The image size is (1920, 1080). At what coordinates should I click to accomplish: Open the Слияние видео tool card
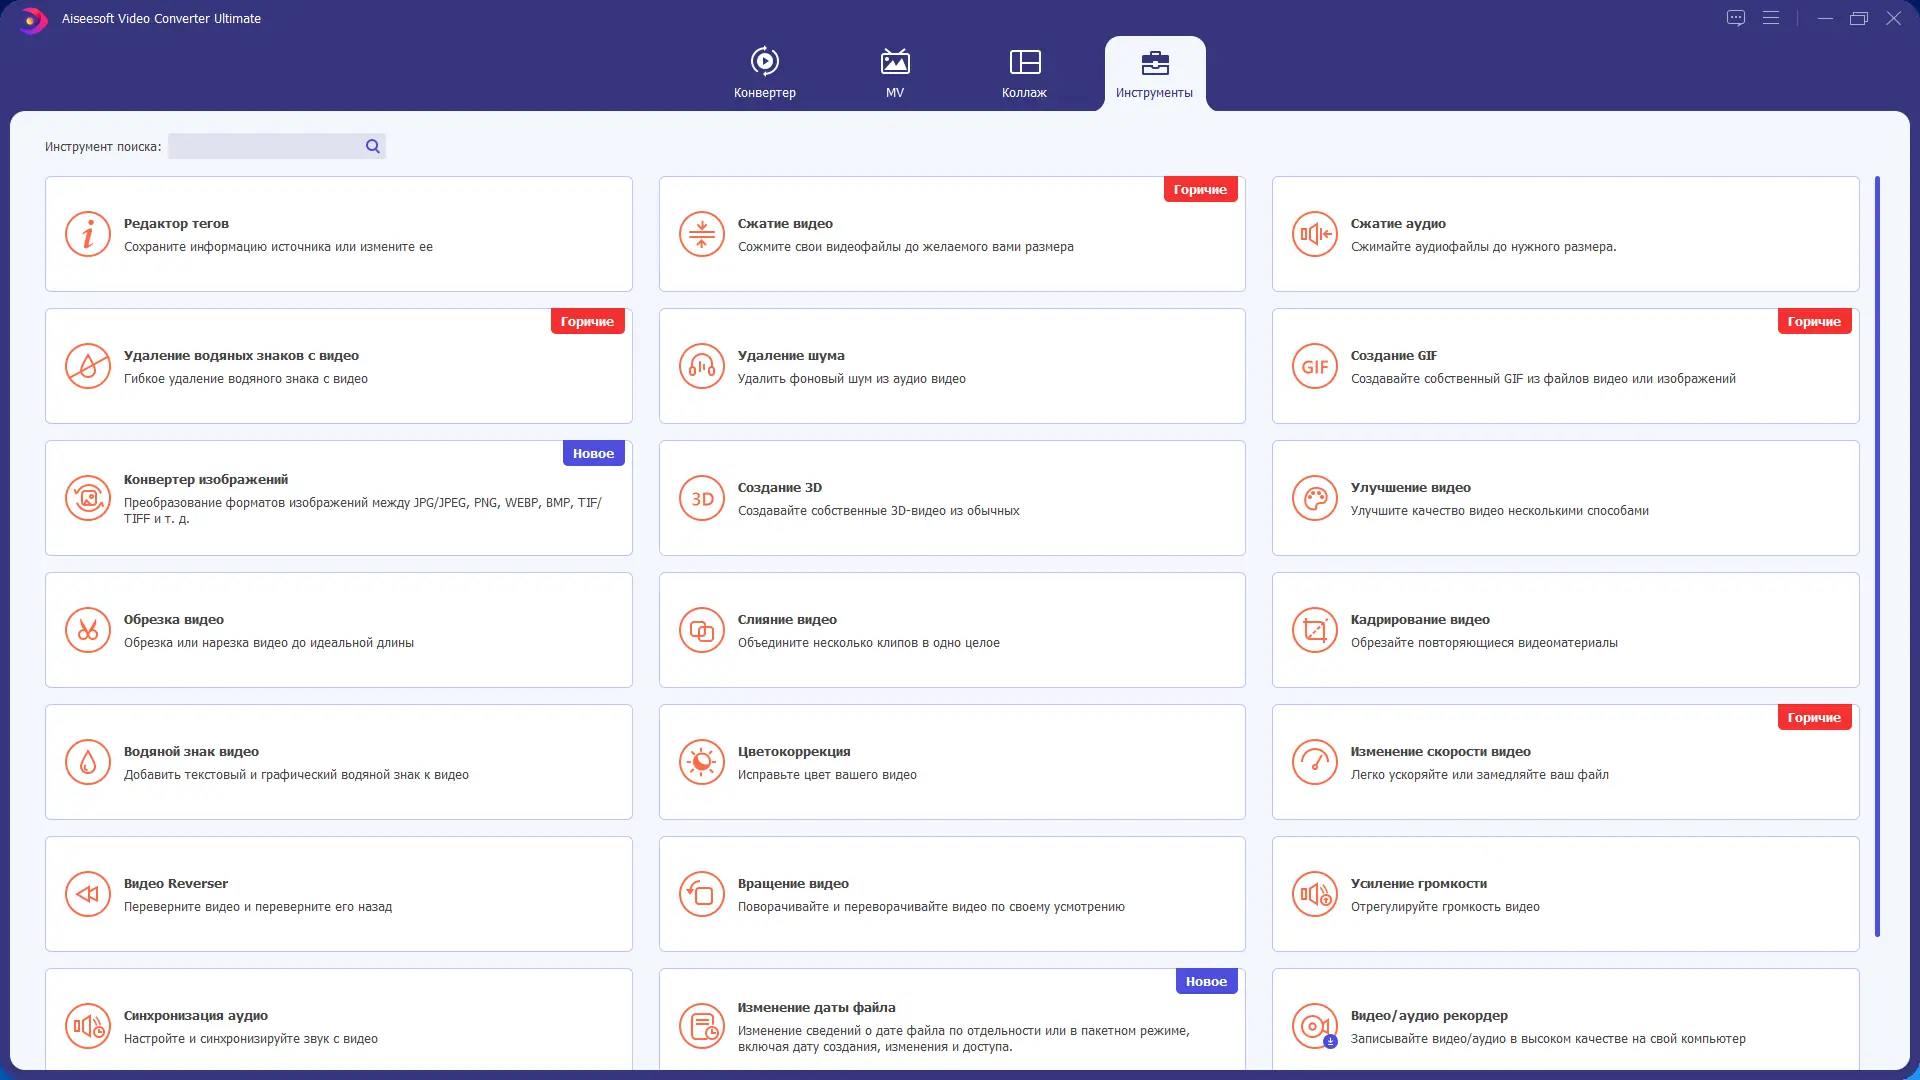(x=951, y=631)
